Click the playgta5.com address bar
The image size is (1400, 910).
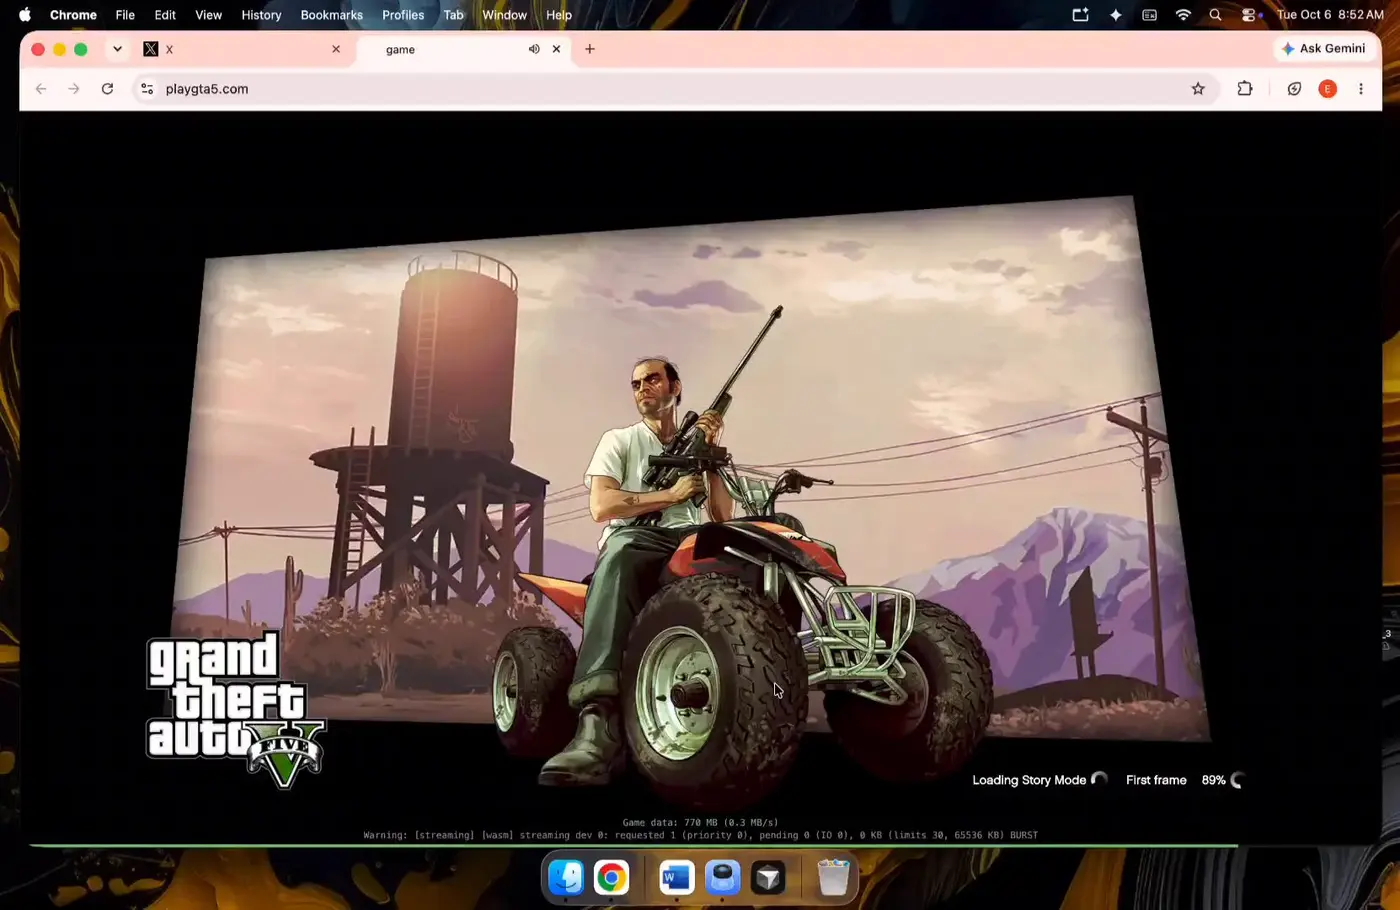[x=675, y=89]
